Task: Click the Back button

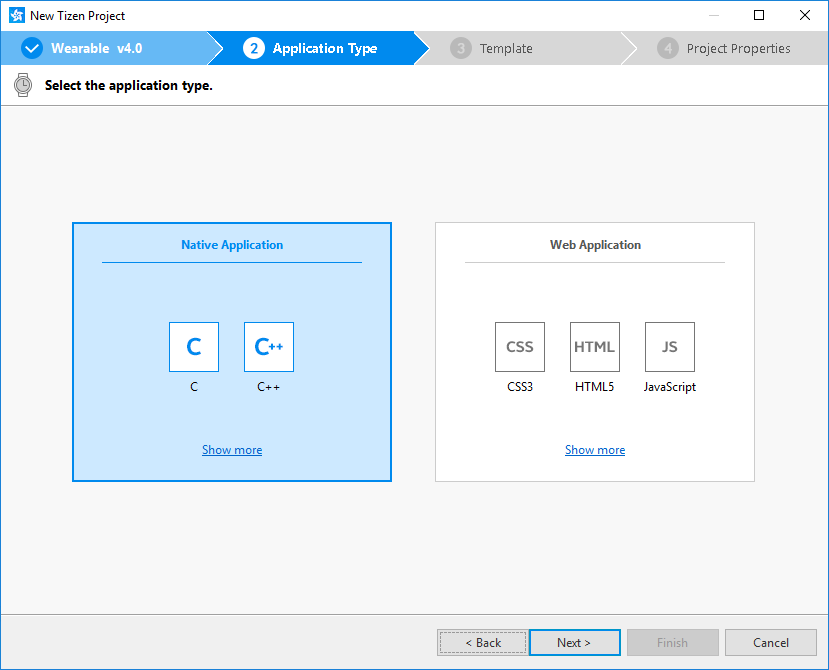Action: (482, 642)
